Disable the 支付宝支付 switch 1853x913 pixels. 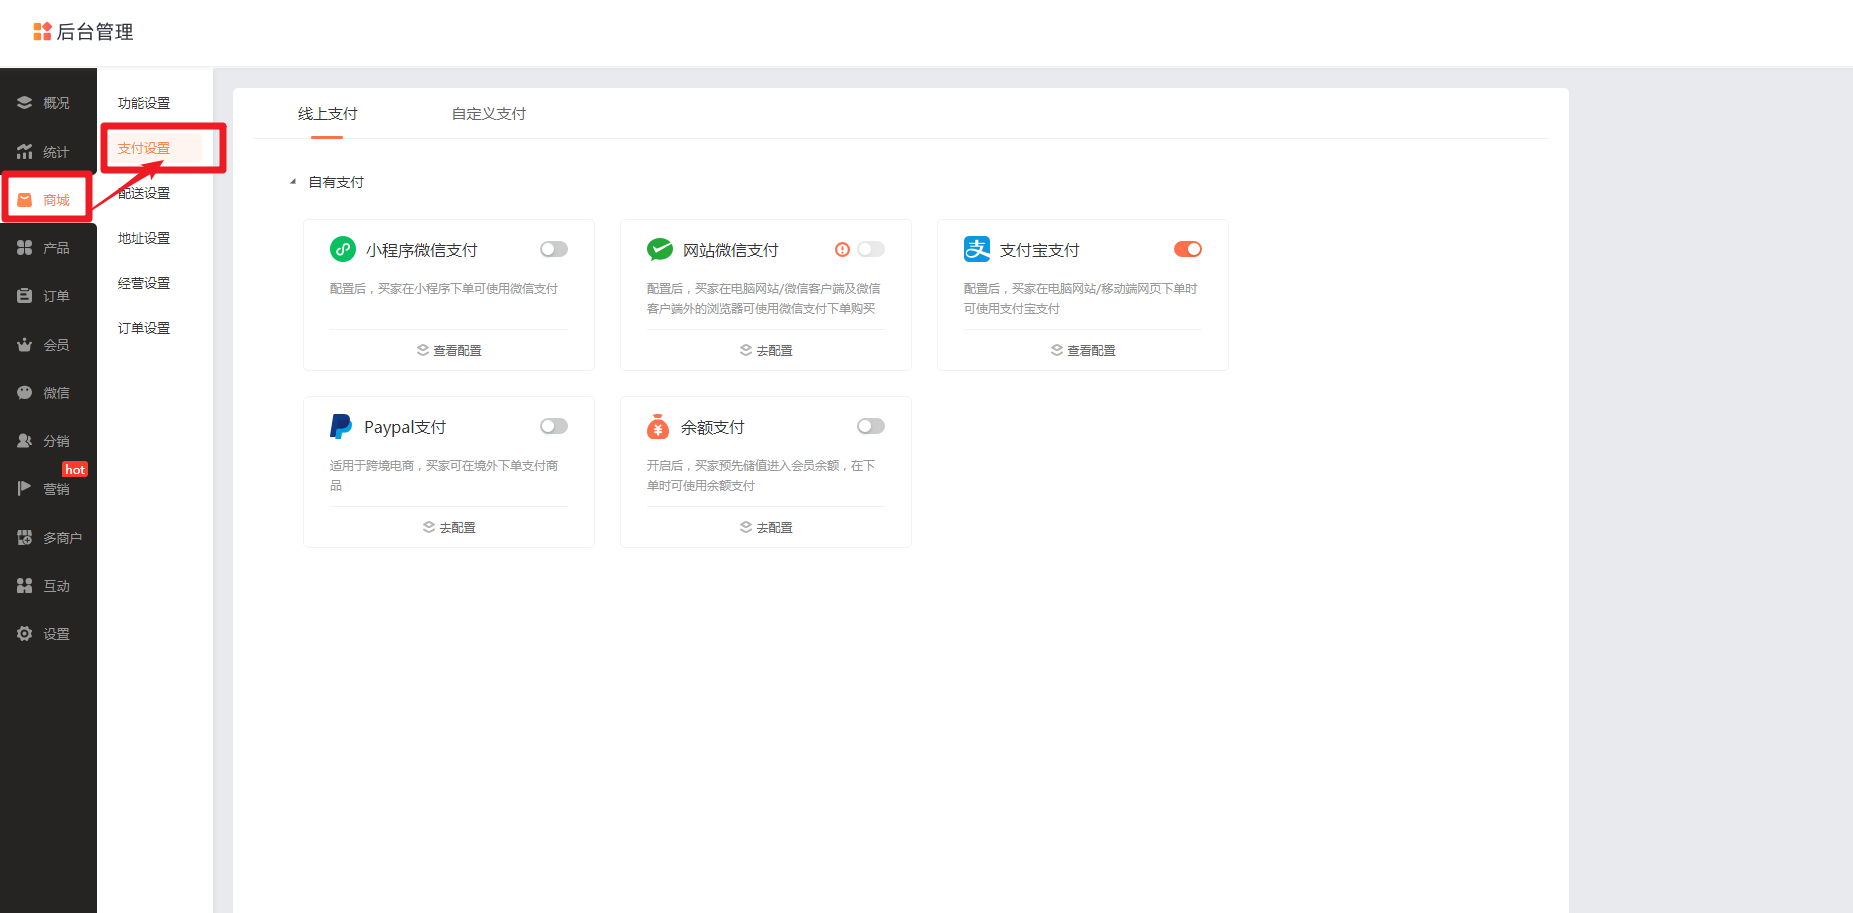point(1188,249)
